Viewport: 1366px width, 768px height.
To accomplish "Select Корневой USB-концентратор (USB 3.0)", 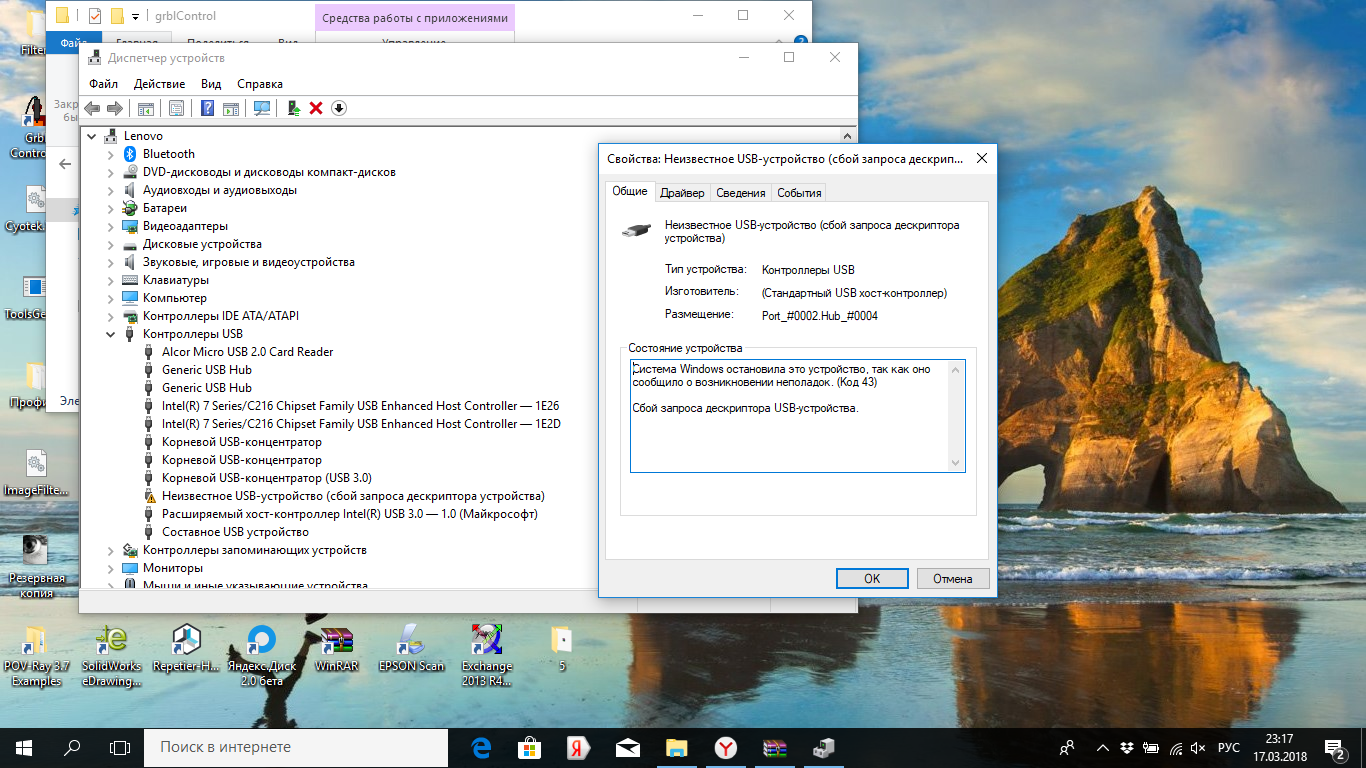I will pos(266,478).
